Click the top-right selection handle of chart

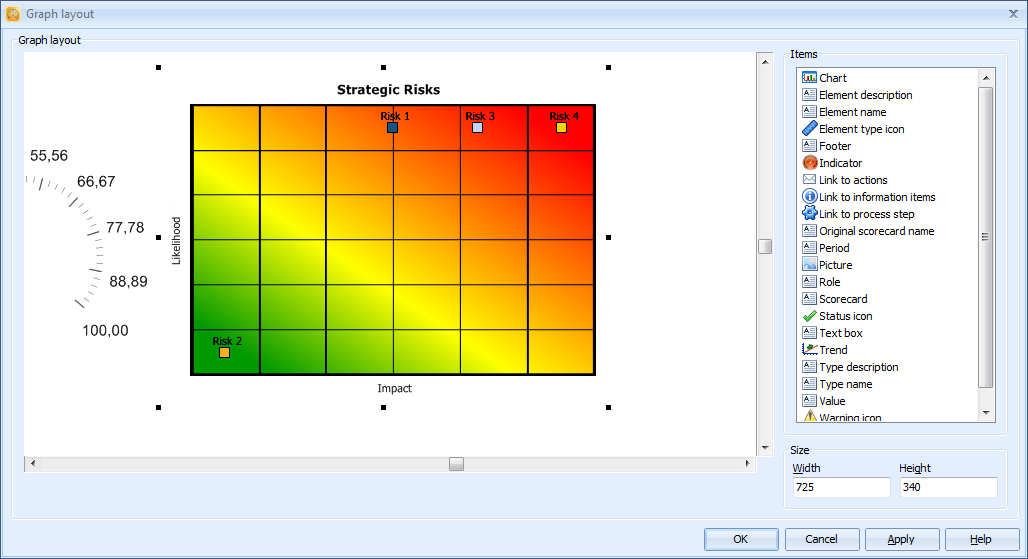[x=608, y=67]
